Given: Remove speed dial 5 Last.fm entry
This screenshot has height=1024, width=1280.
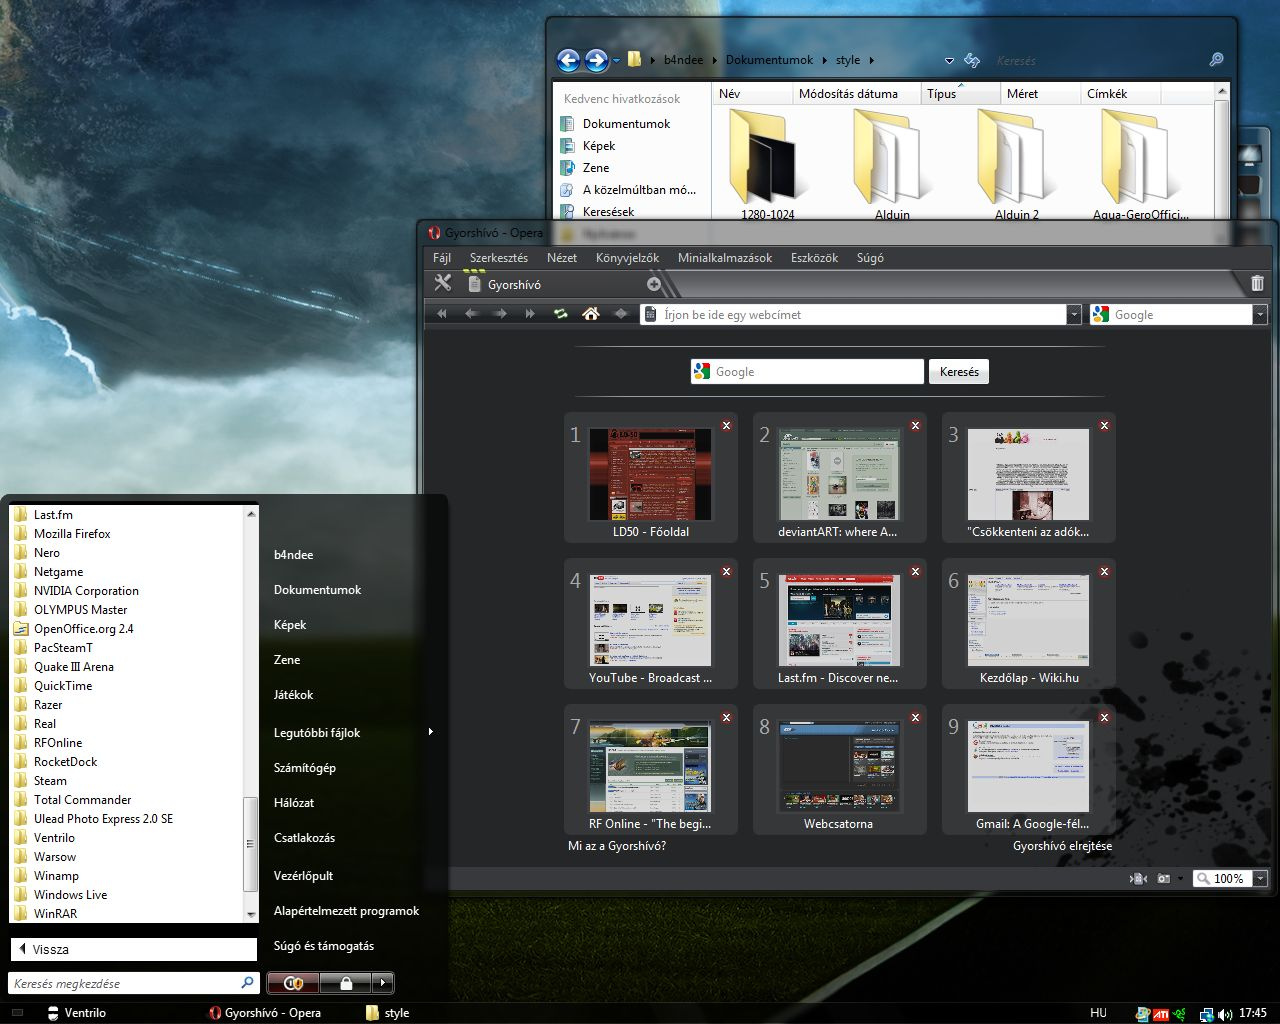Looking at the screenshot, I should 915,572.
